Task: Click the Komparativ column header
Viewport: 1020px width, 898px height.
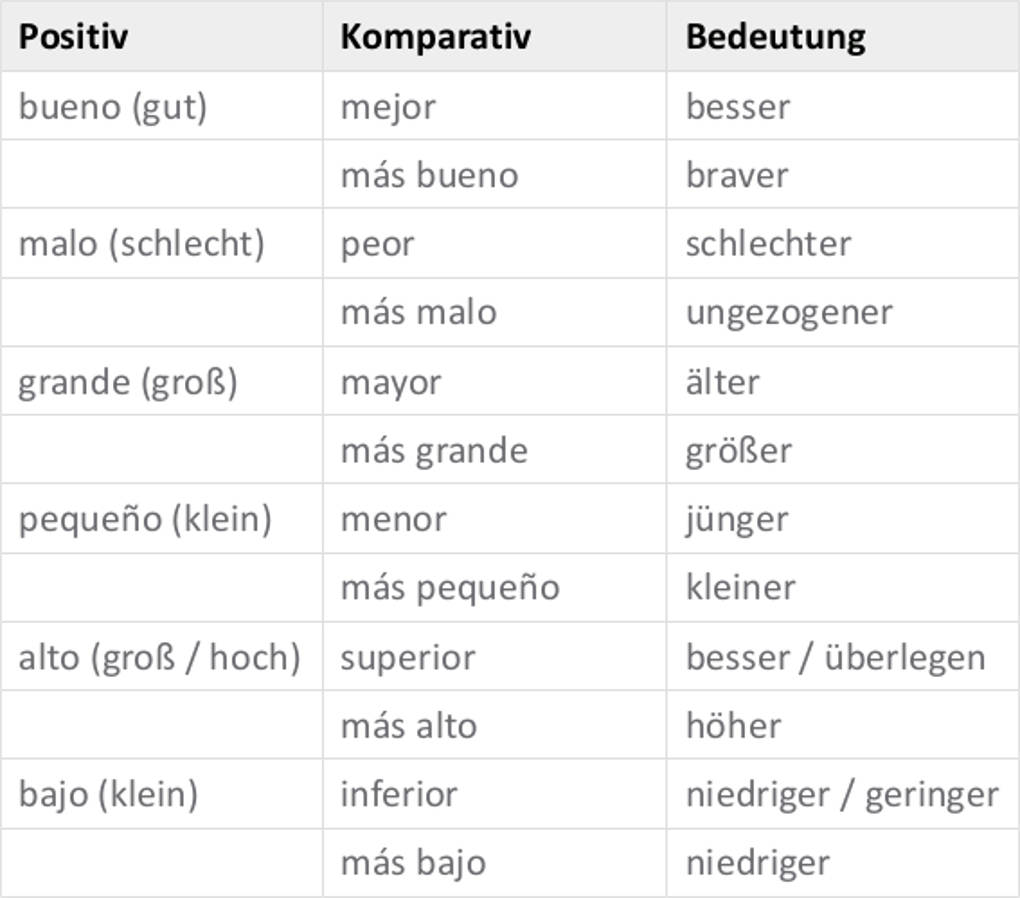Action: coord(435,37)
